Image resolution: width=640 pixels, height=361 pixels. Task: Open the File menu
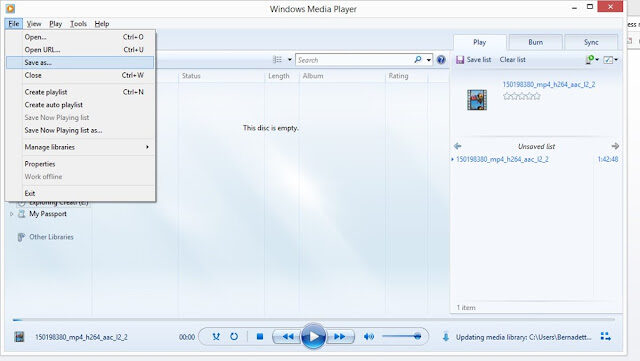(13, 24)
